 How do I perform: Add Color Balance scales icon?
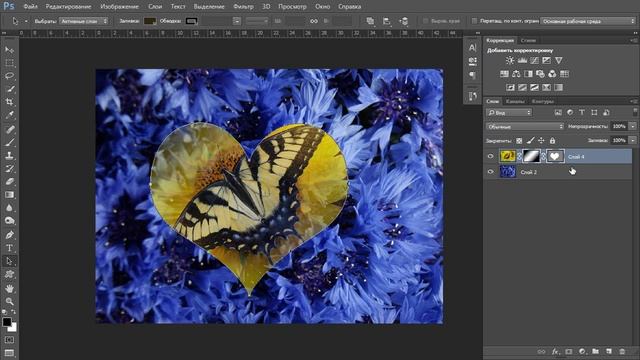516,74
